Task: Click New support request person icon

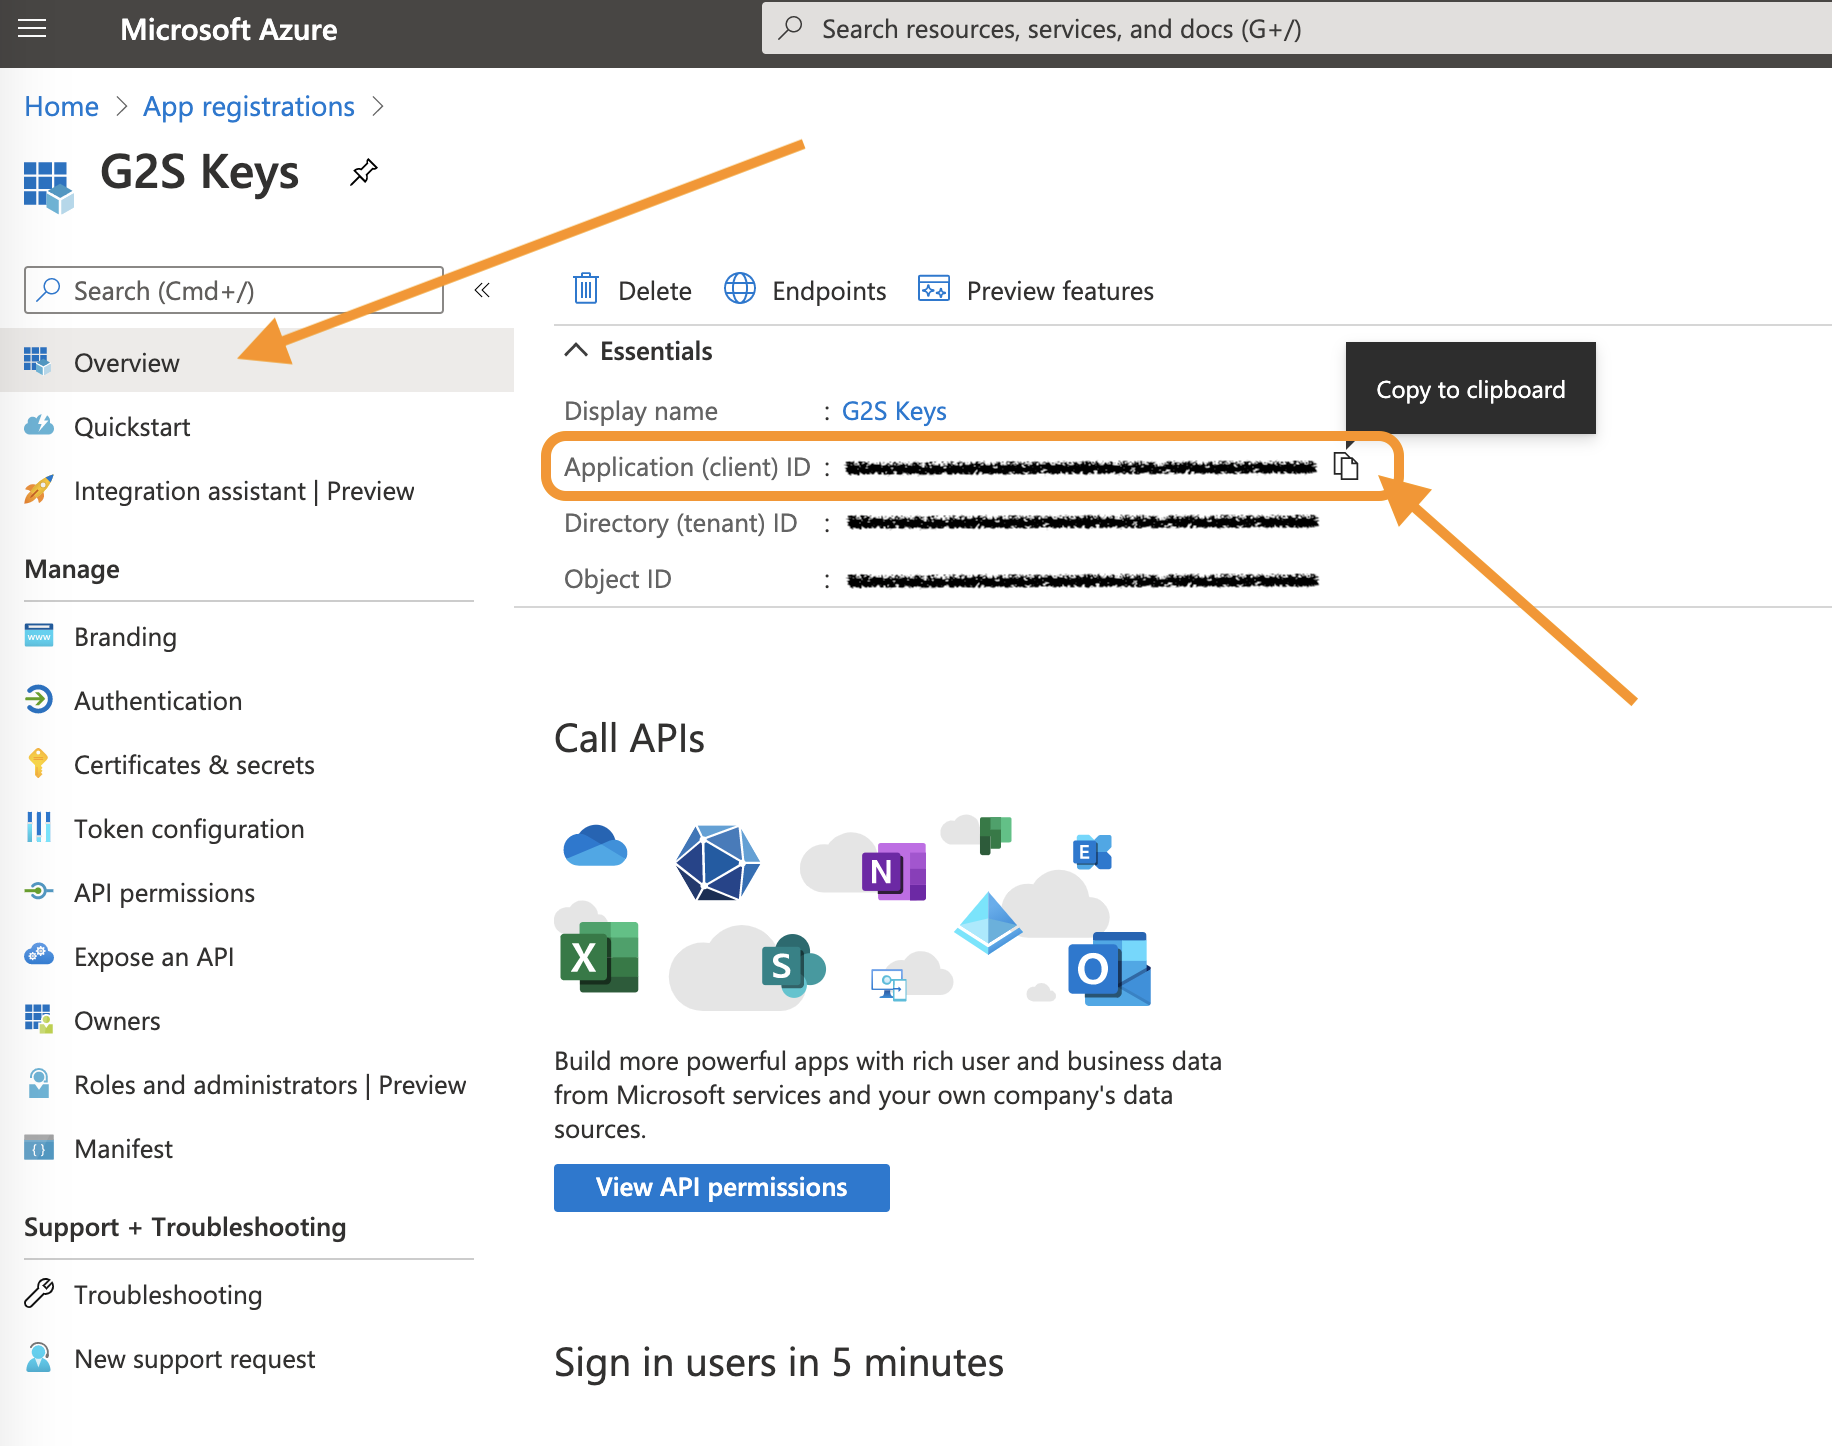Action: coord(38,1357)
